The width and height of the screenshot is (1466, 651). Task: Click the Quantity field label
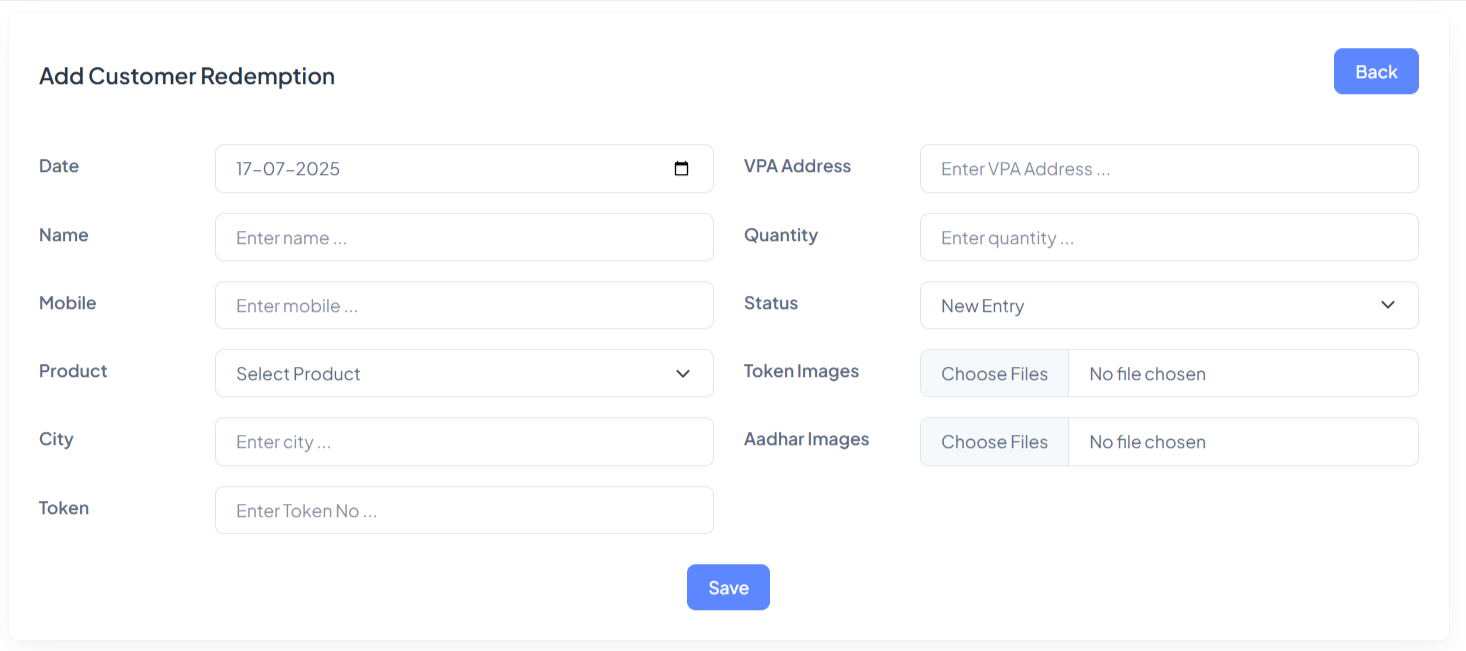(x=781, y=235)
